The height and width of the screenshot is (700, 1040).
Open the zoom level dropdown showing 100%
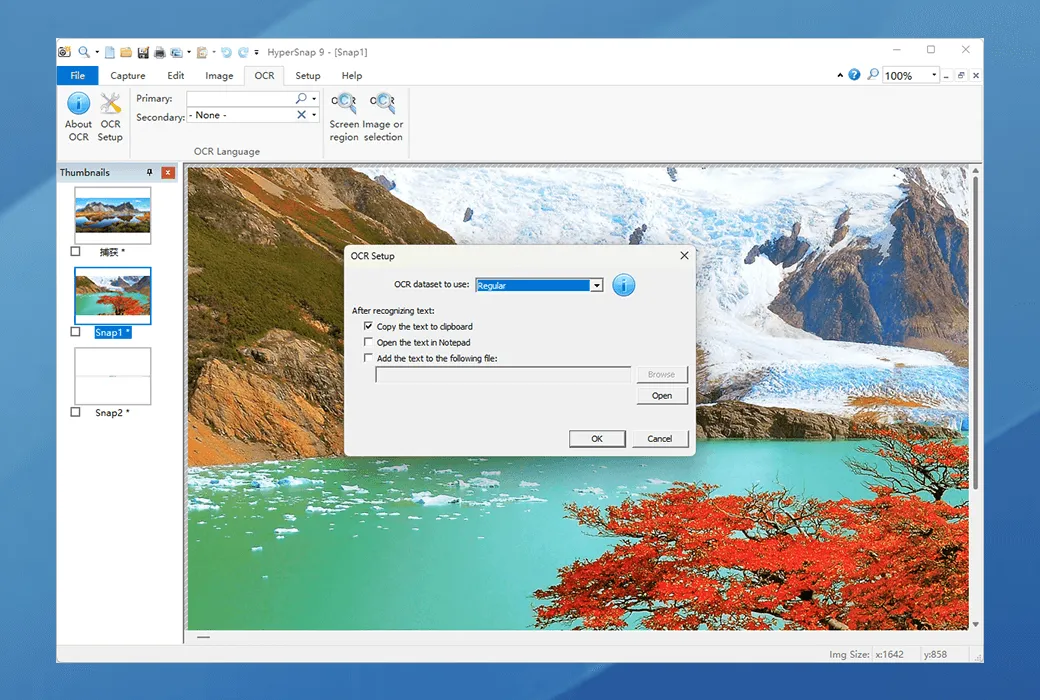[931, 75]
